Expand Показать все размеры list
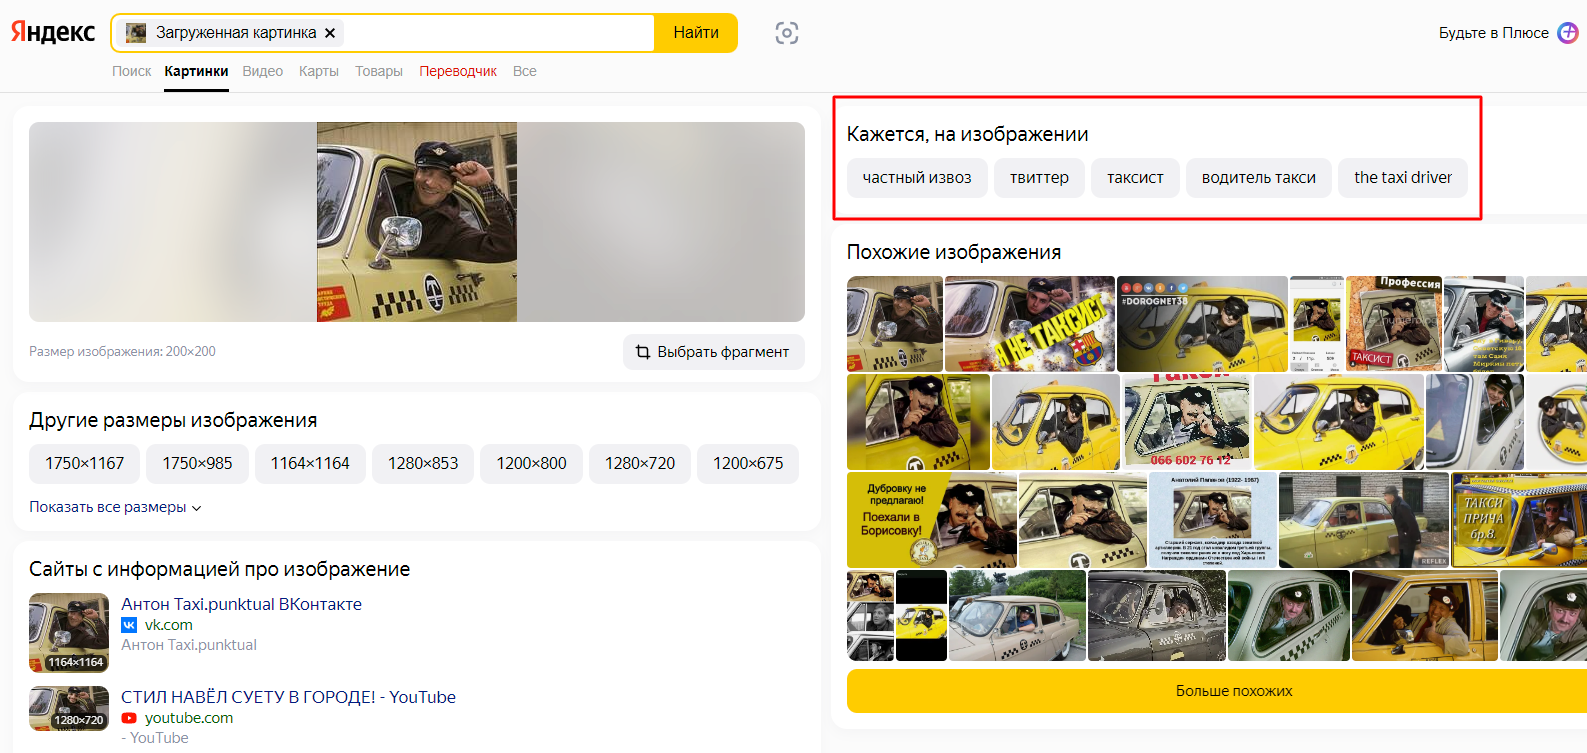Screen dimensions: 1587x753 coord(115,507)
